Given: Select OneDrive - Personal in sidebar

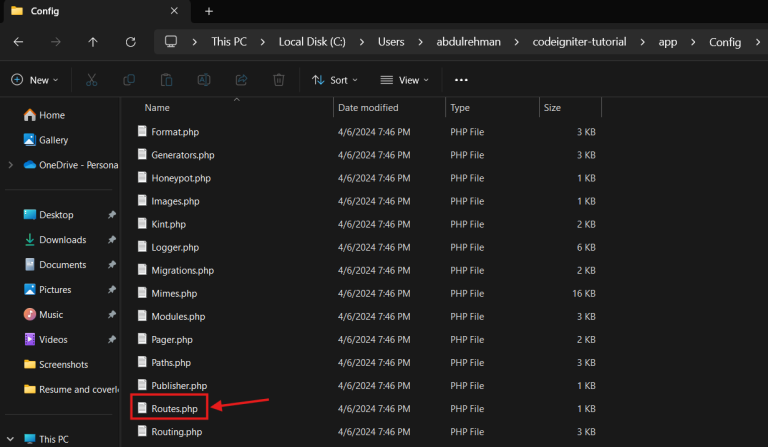Looking at the screenshot, I should (x=69, y=165).
